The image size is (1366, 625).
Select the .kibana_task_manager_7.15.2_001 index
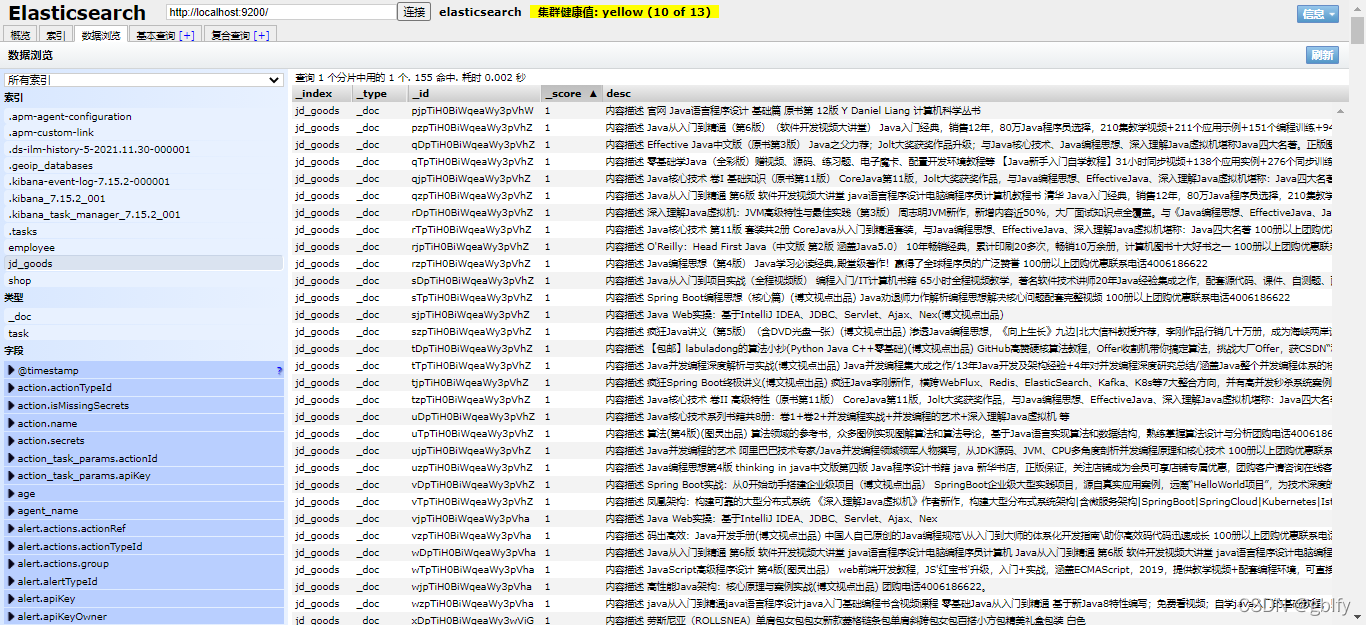[x=143, y=214]
